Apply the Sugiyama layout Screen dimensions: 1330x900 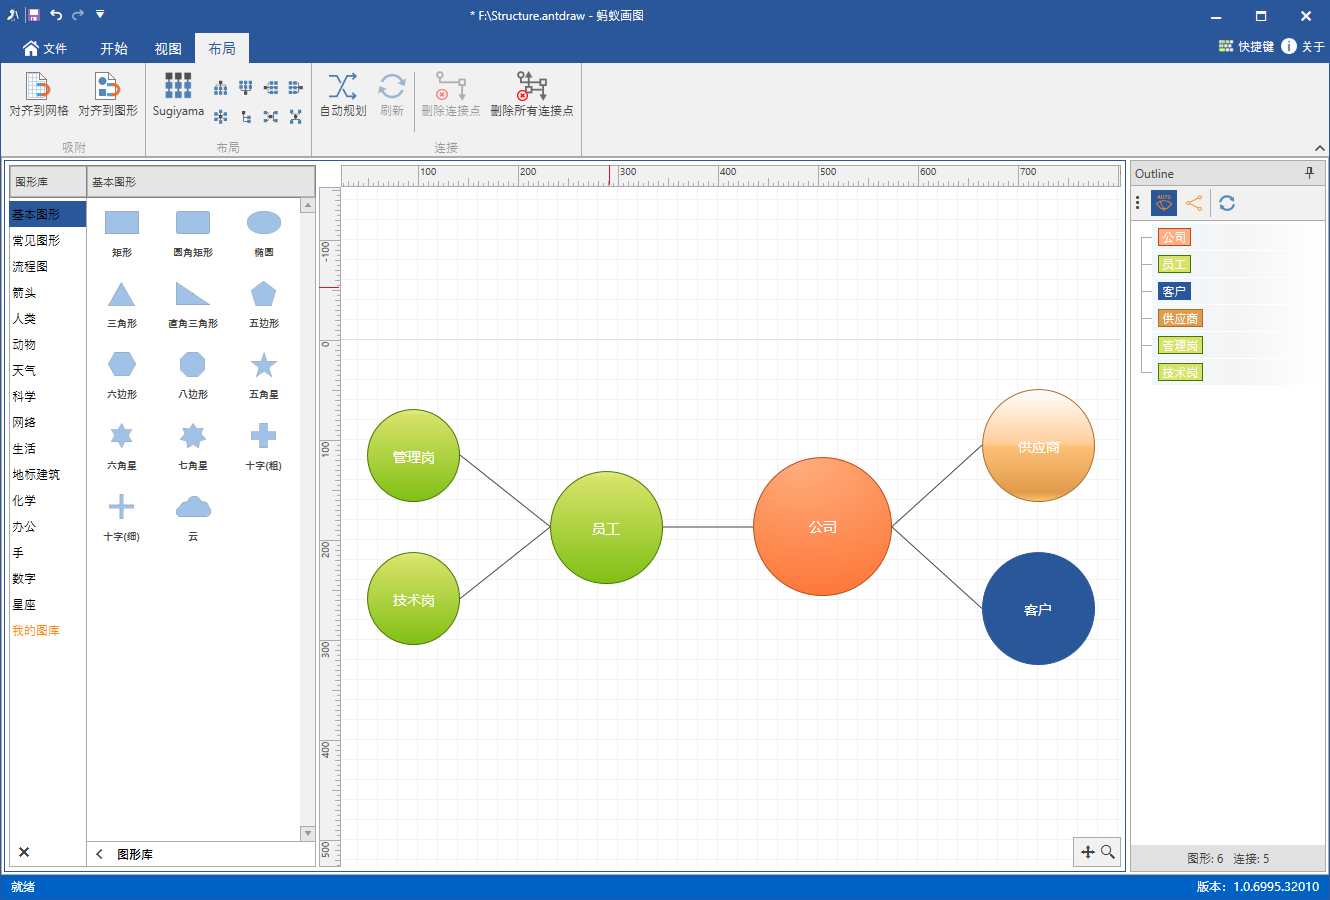178,95
